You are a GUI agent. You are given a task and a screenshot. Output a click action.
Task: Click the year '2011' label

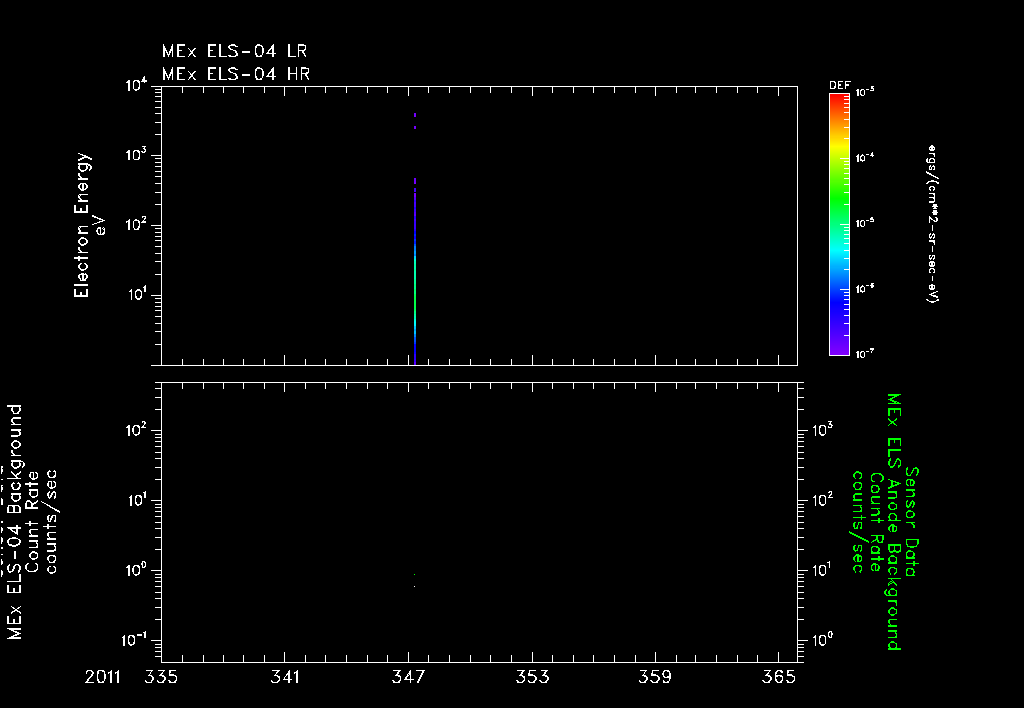(x=103, y=677)
